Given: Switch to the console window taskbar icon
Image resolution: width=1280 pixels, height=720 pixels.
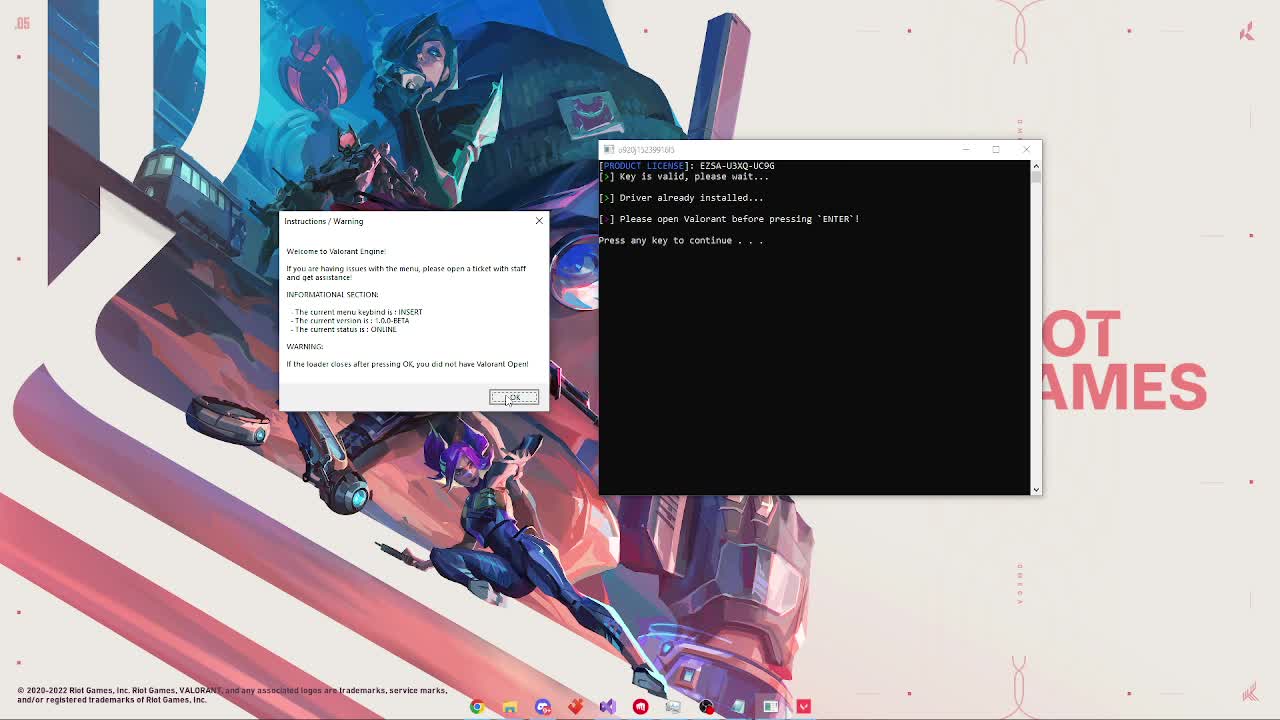Looking at the screenshot, I should [x=771, y=707].
